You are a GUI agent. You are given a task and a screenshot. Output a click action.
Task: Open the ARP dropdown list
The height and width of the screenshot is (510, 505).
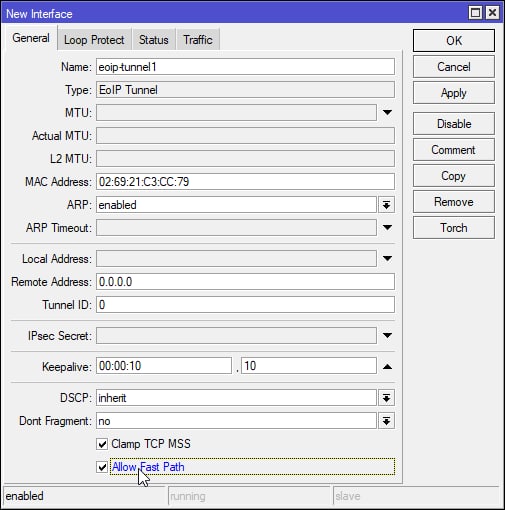click(386, 205)
